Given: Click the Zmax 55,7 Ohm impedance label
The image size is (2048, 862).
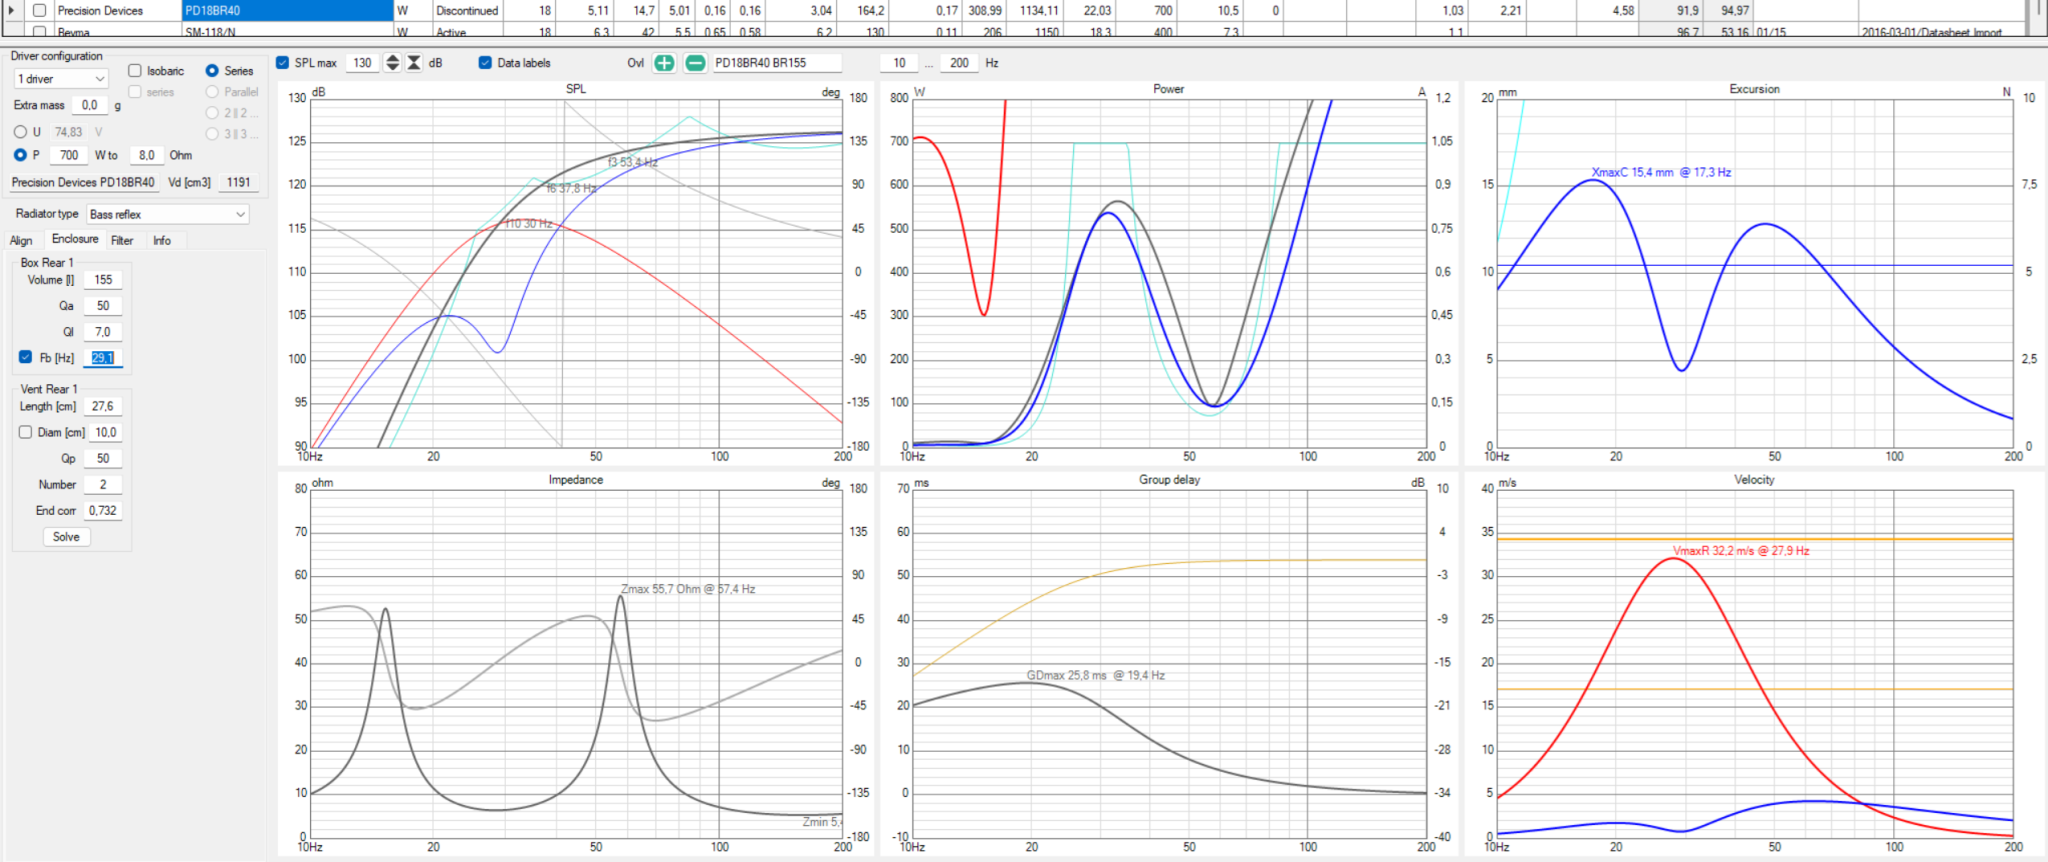Looking at the screenshot, I should point(688,589).
